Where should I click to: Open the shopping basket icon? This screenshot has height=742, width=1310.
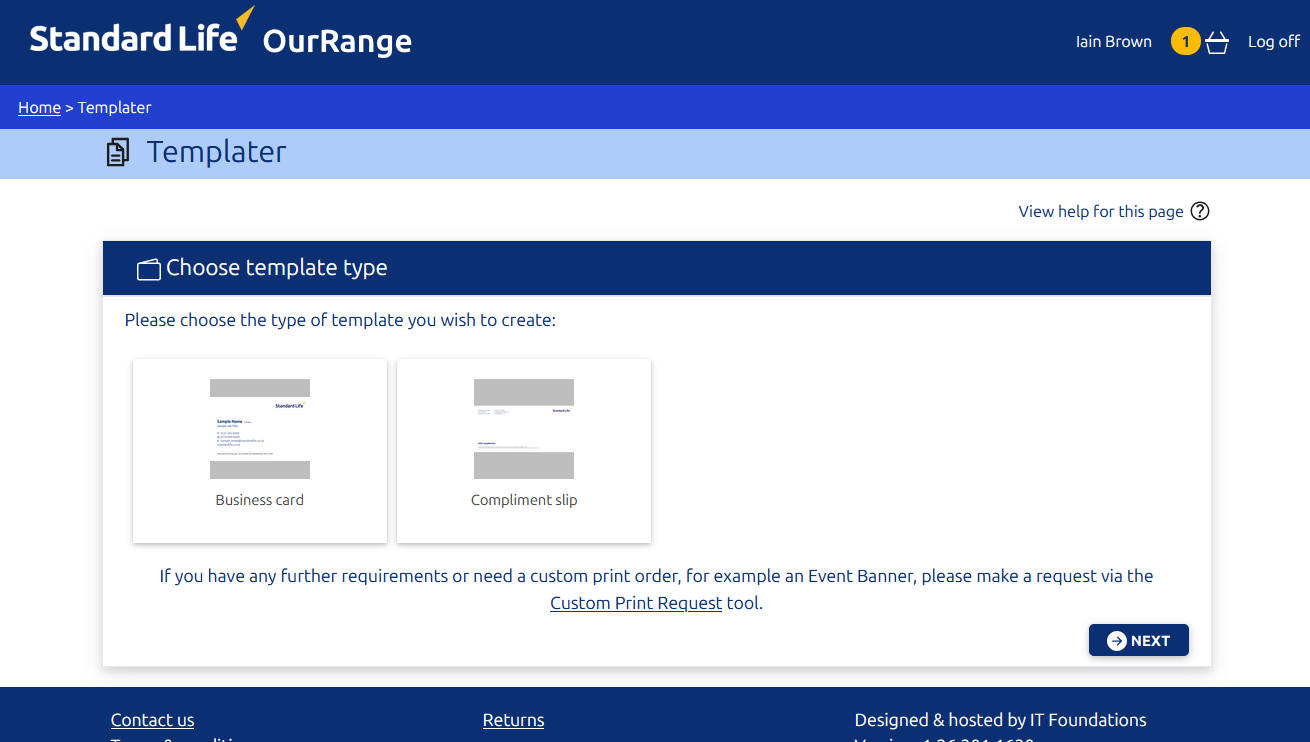tap(1216, 43)
